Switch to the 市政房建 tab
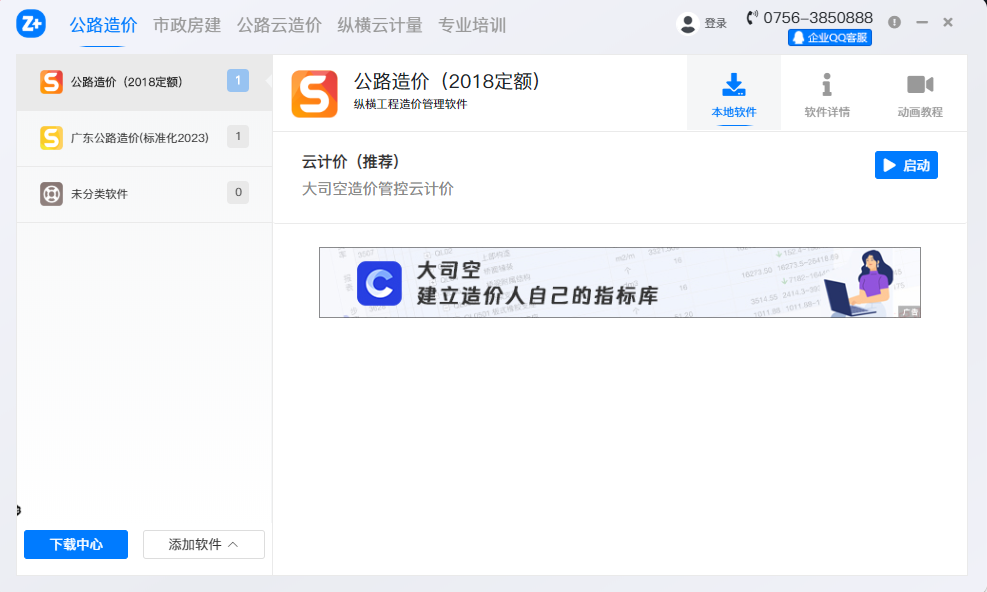Screen dimensions: 987x592 [187, 25]
